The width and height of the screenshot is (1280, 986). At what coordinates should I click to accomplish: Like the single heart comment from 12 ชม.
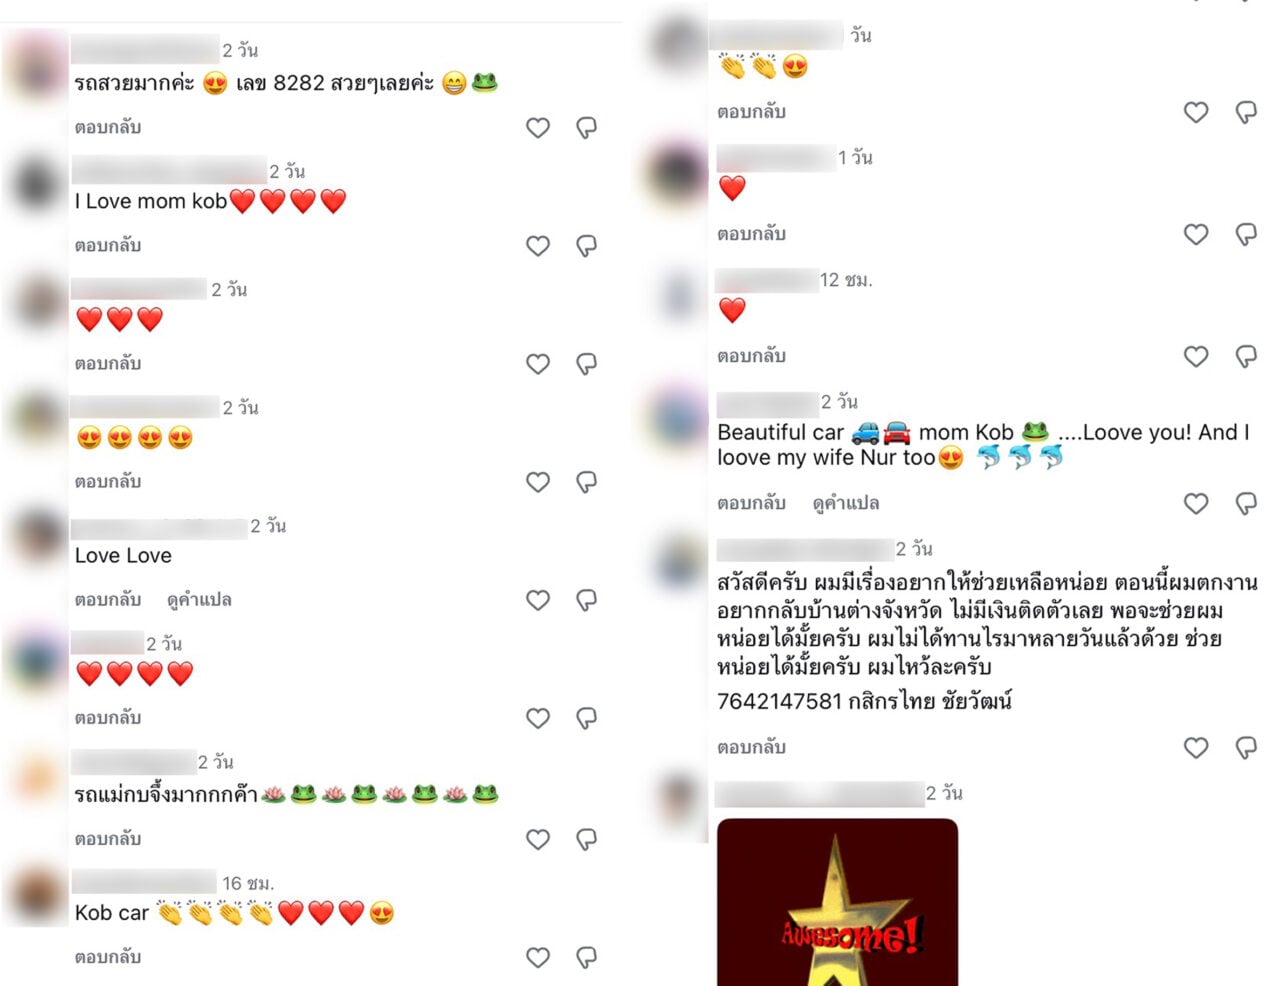pyautogui.click(x=1196, y=356)
